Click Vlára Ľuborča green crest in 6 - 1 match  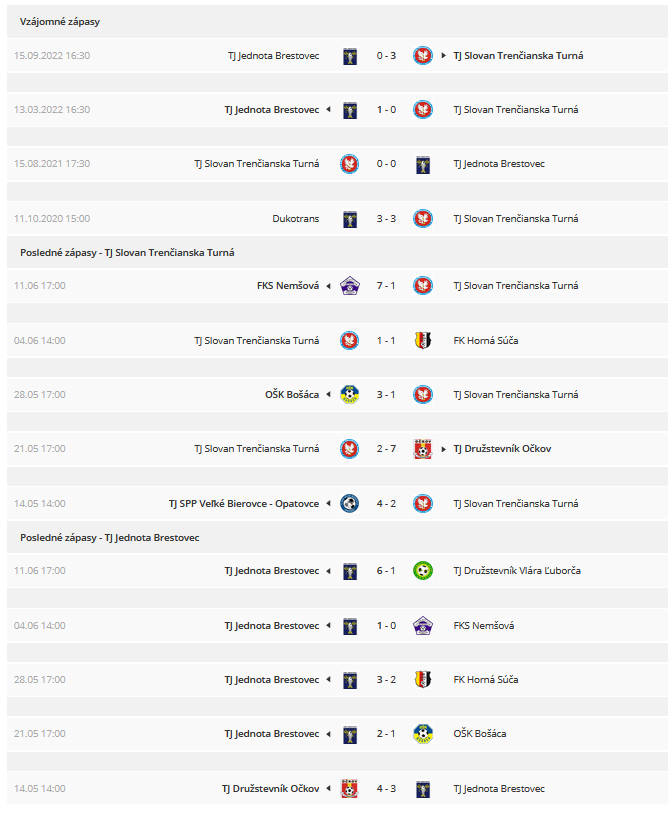click(423, 571)
